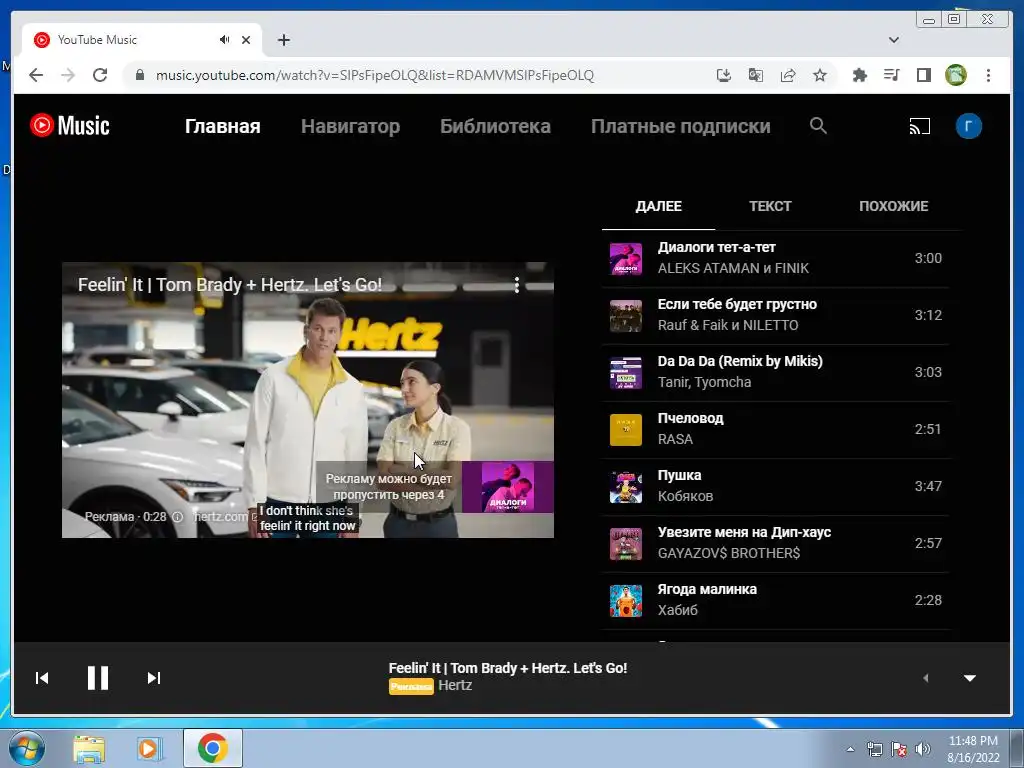Play Ягода малинка by Хабиб
The width and height of the screenshot is (1024, 768).
[775, 600]
